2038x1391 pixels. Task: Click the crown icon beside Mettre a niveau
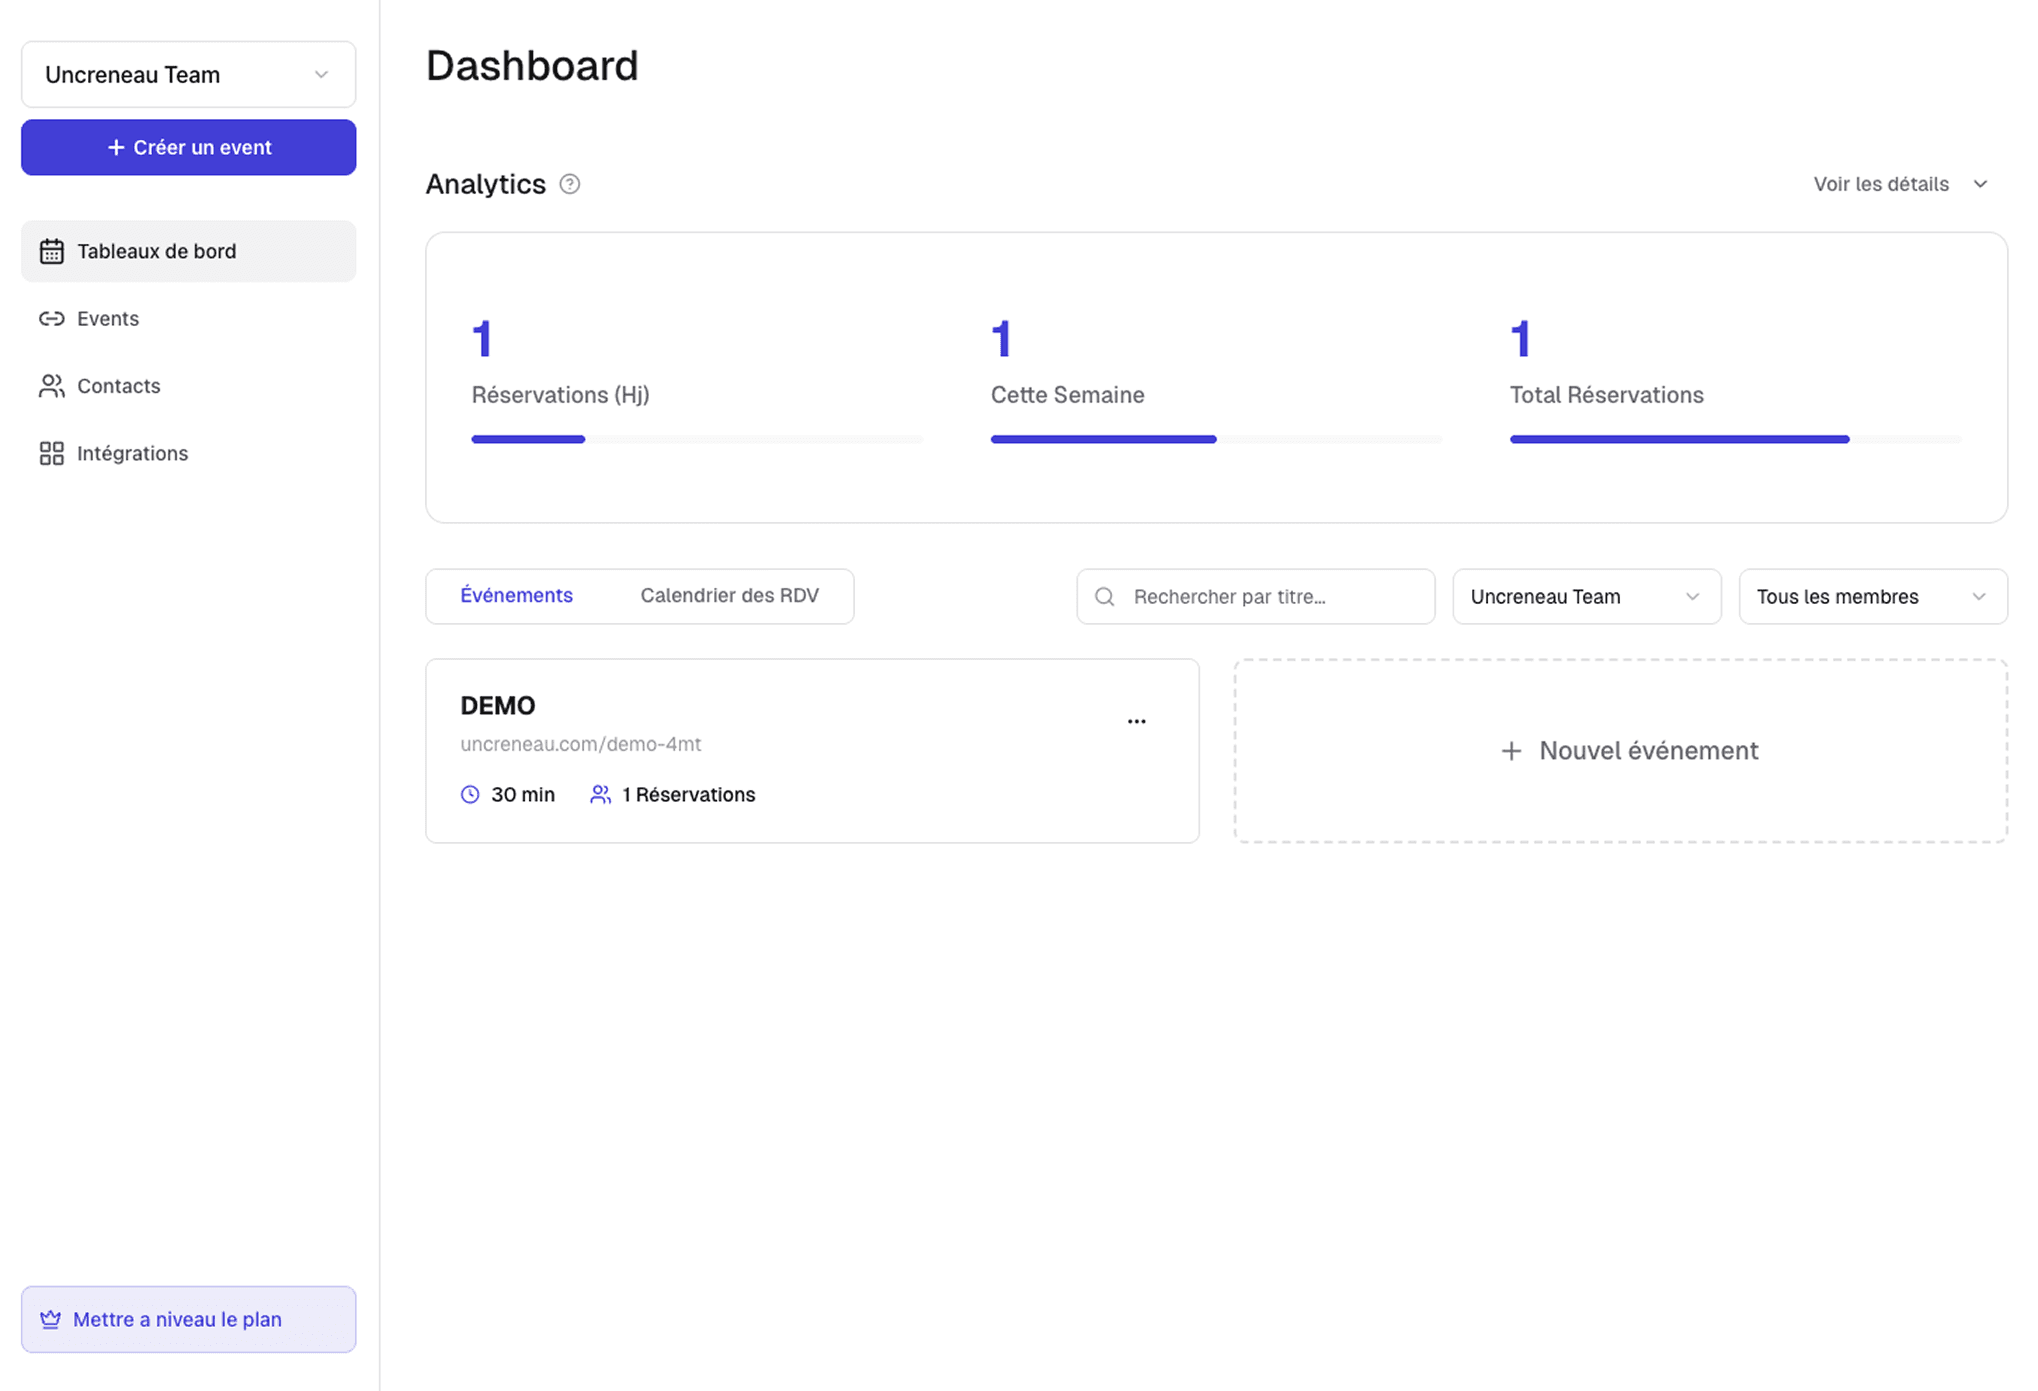(x=52, y=1319)
